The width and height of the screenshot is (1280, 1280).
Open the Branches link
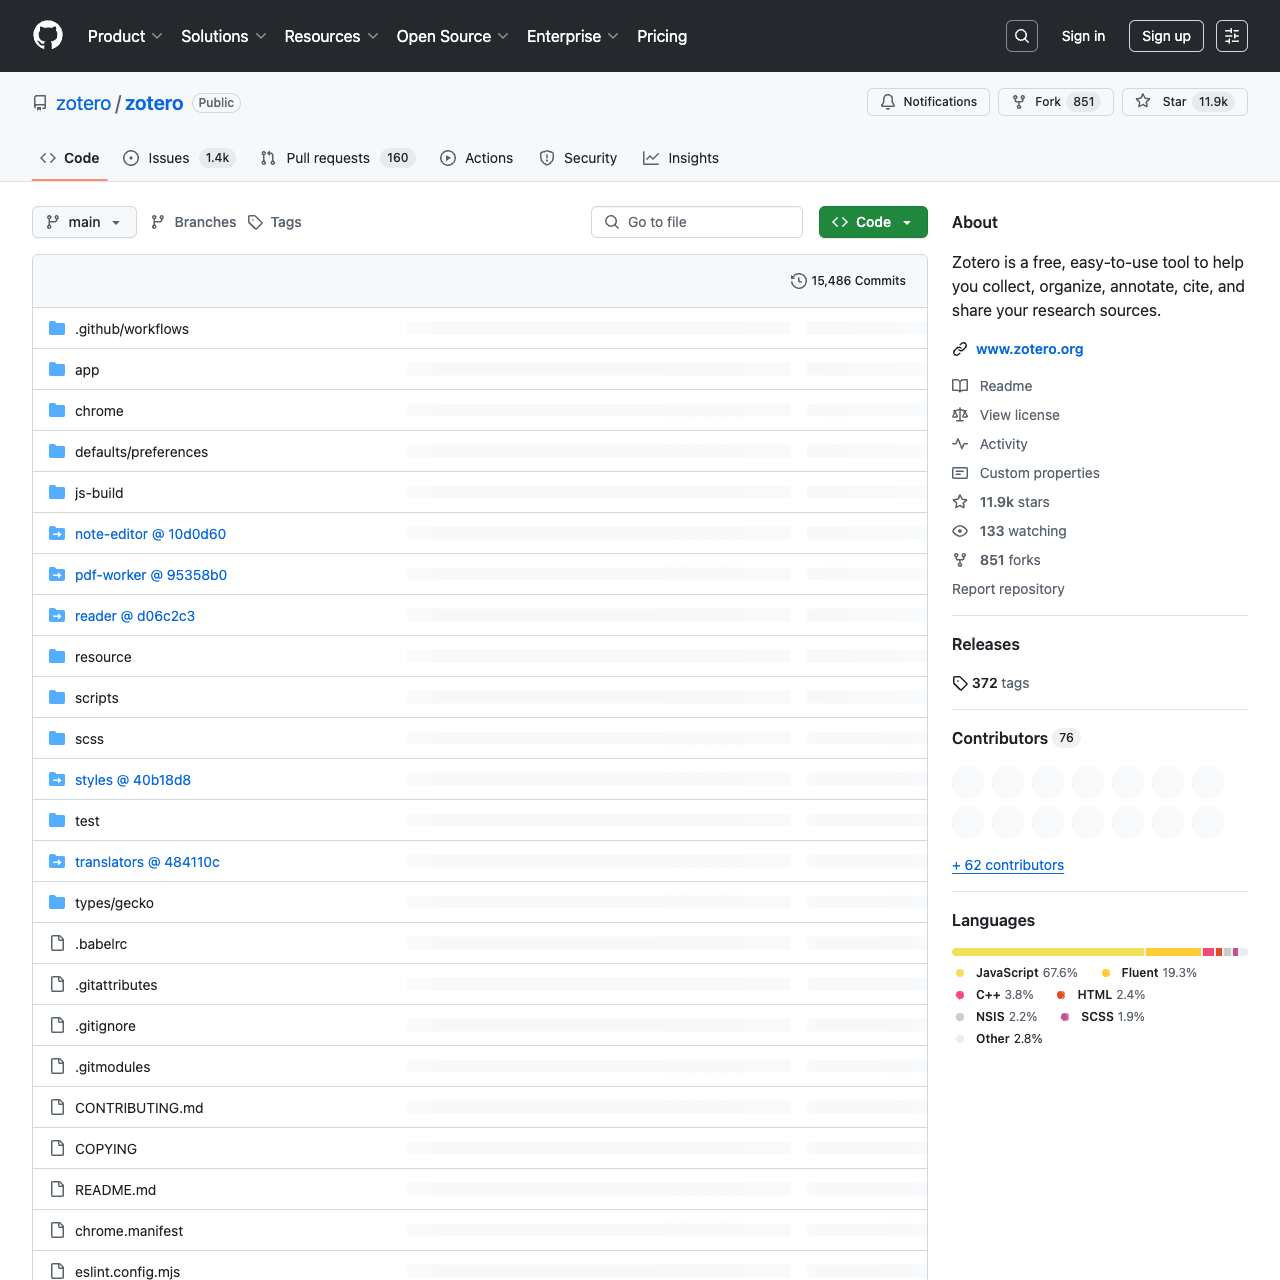pos(193,222)
